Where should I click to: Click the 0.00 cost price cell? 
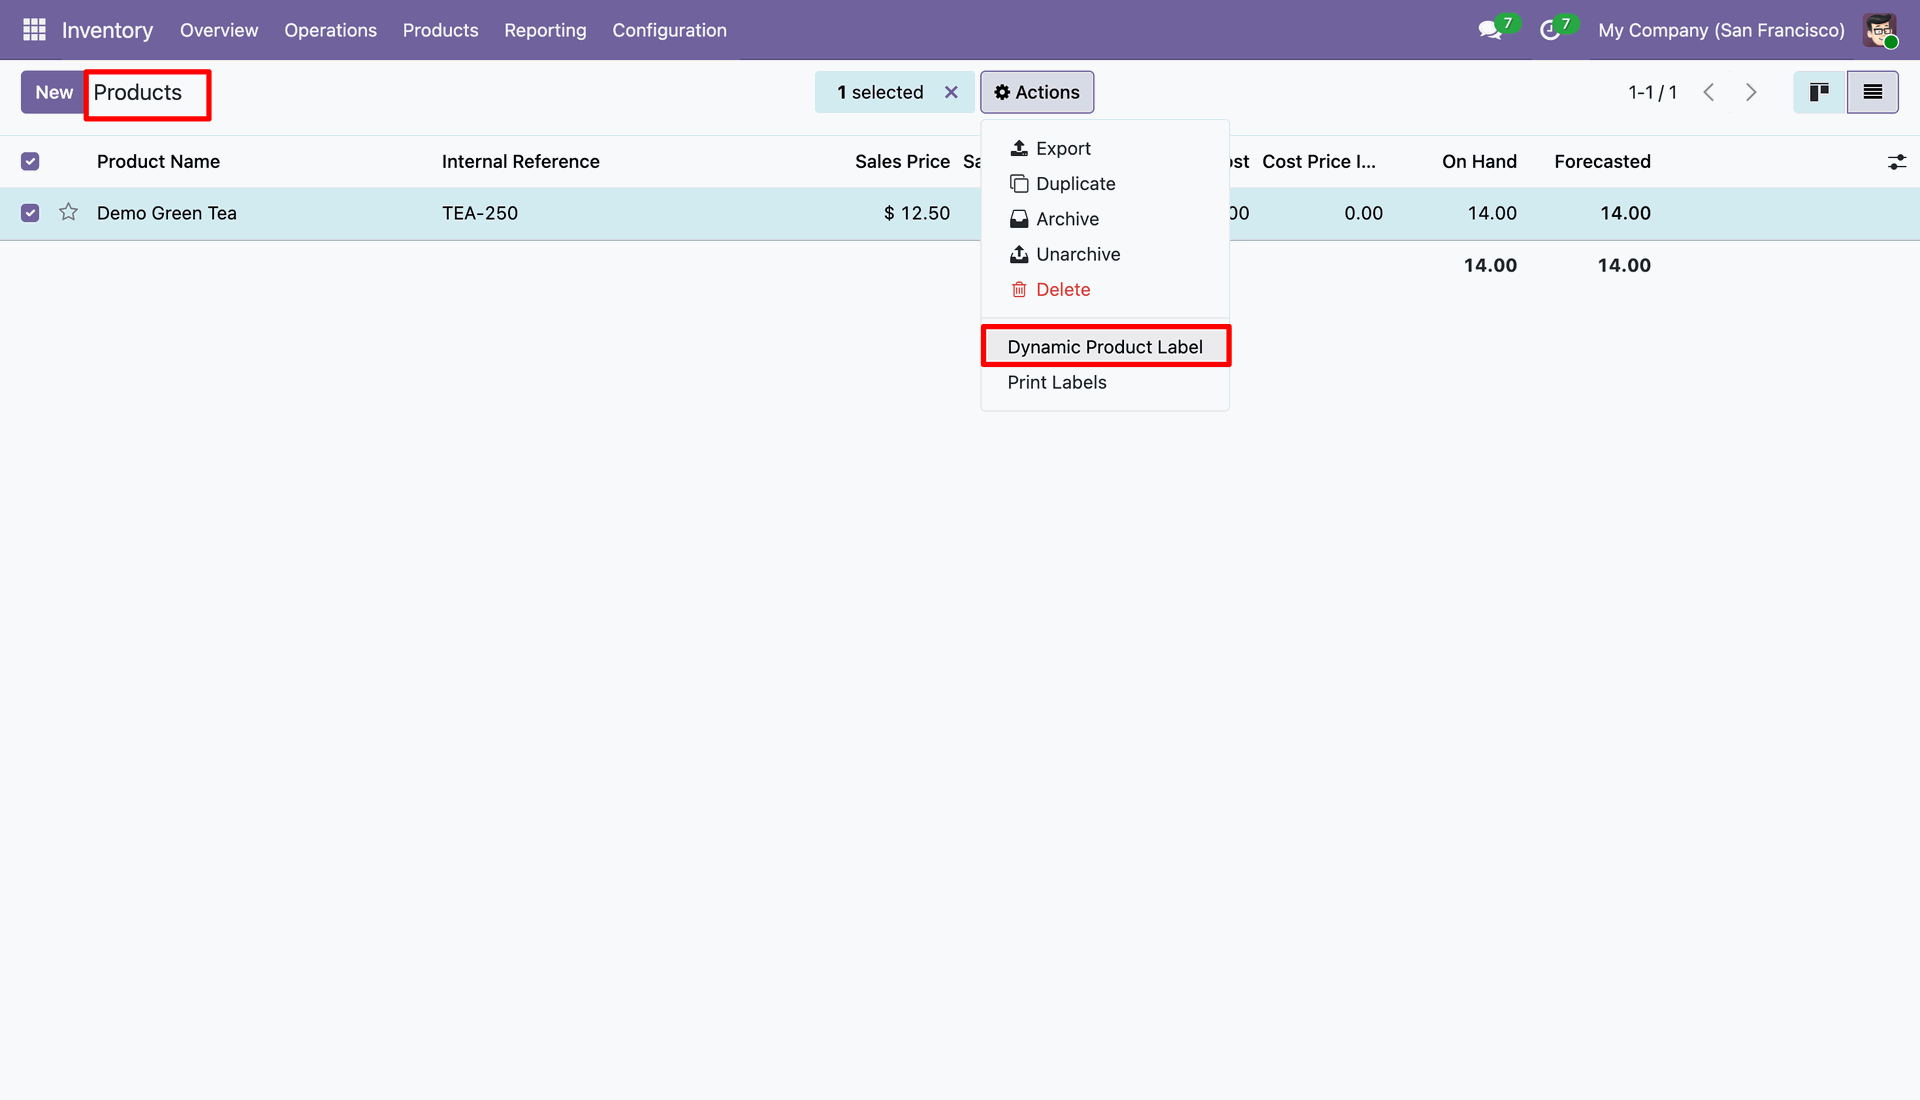(x=1363, y=213)
